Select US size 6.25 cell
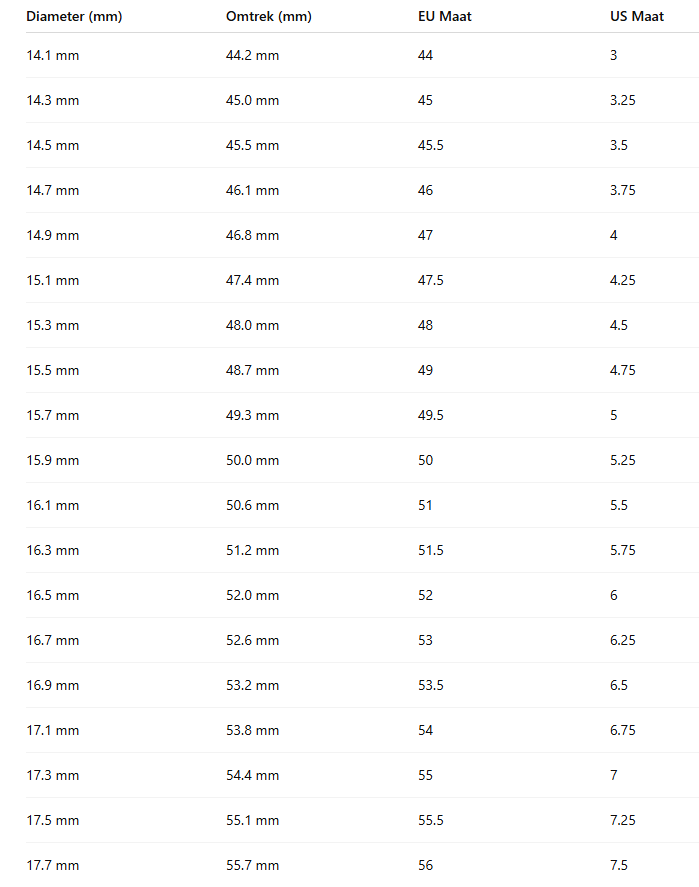The height and width of the screenshot is (887, 699). pyautogui.click(x=622, y=640)
